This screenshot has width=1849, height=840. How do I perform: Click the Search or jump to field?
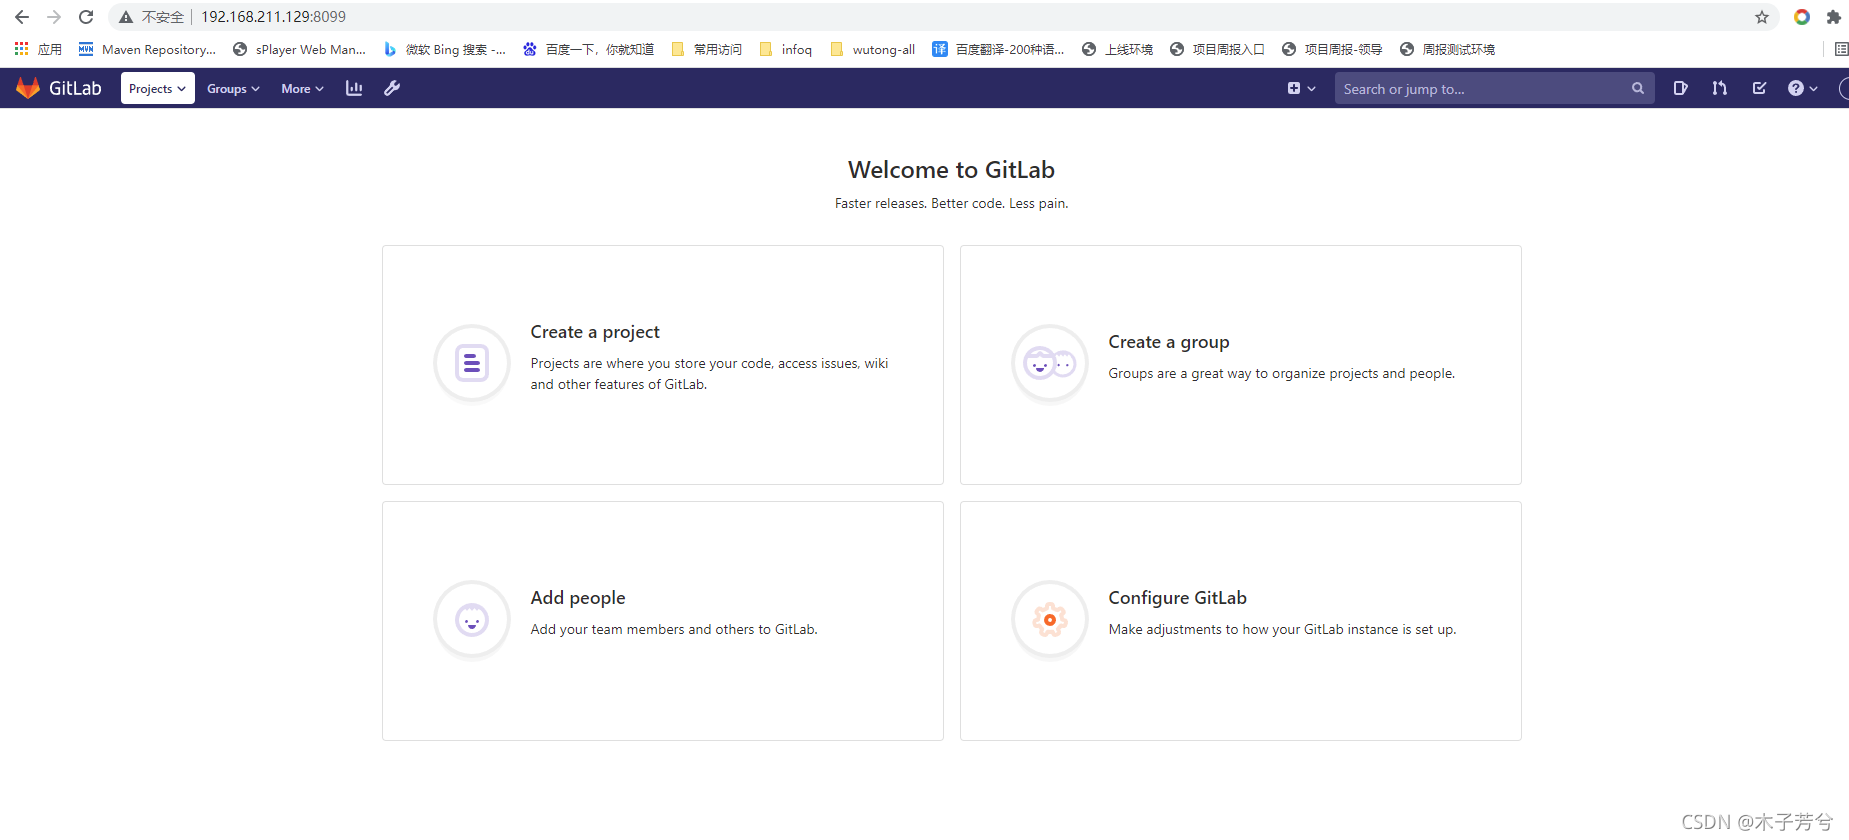[1494, 88]
